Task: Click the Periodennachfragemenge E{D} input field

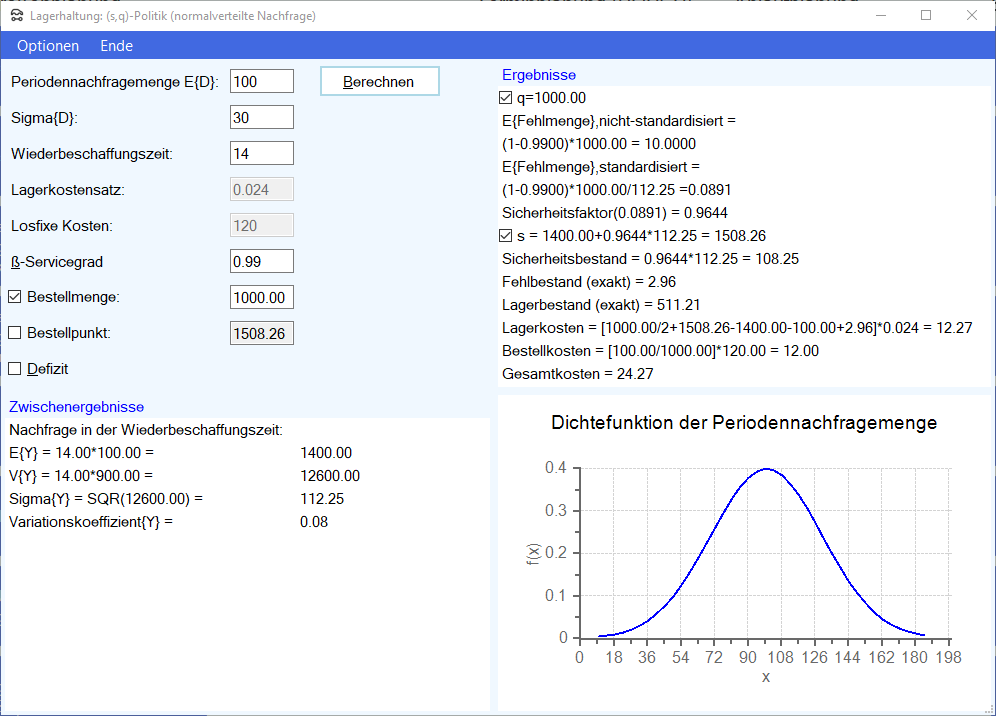Action: tap(261, 81)
